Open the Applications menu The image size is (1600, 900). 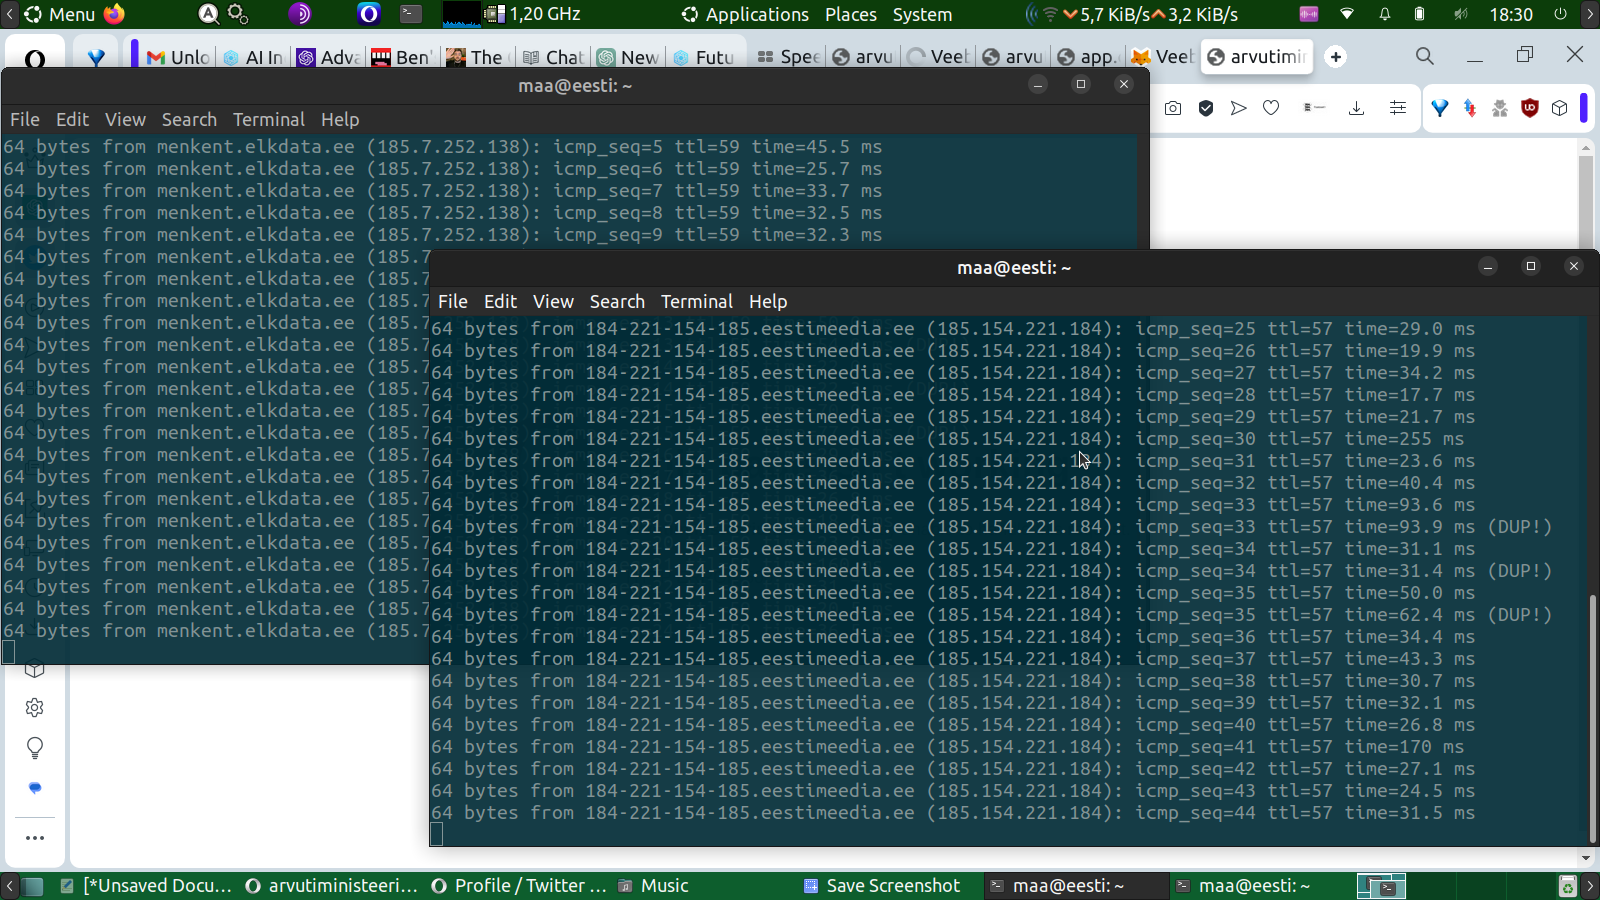tap(746, 14)
